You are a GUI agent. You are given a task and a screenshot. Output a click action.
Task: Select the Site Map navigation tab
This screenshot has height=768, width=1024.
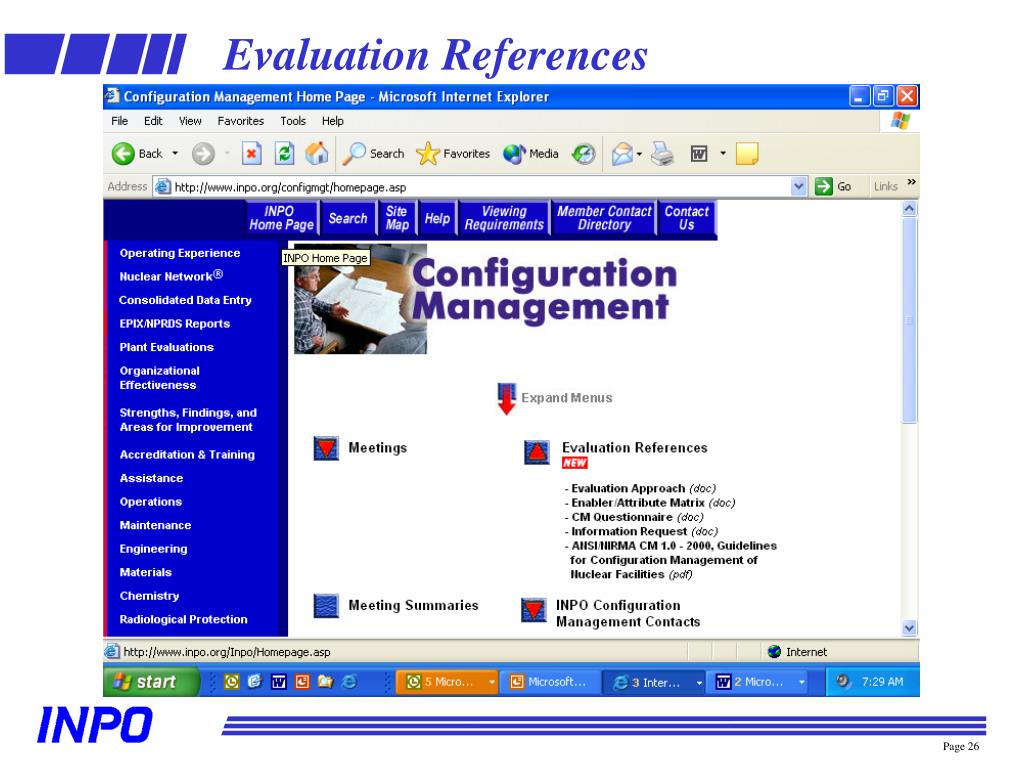click(x=397, y=218)
